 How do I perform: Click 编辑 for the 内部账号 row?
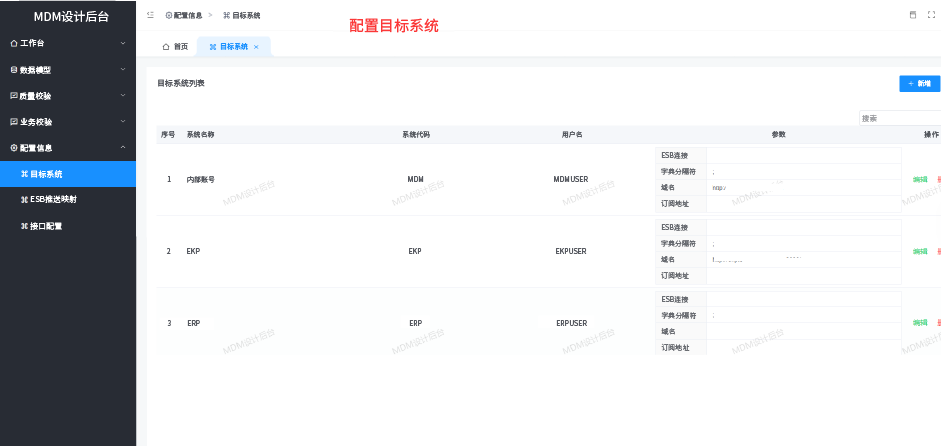point(920,180)
